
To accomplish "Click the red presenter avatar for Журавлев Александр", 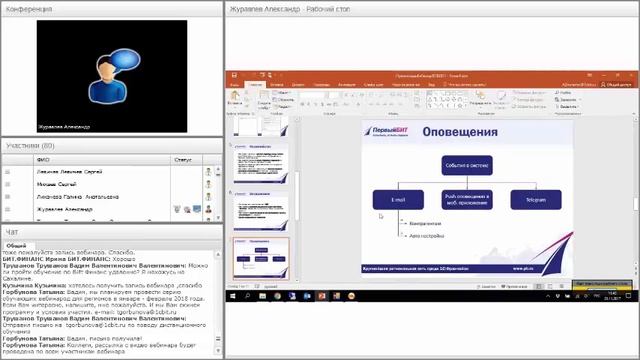I will click(209, 209).
